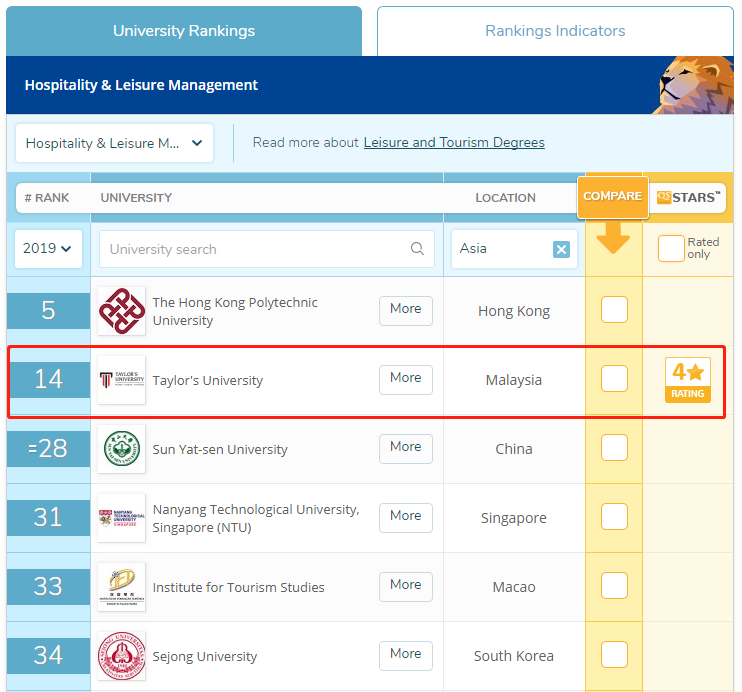Click More for Sejong University
The width and height of the screenshot is (742, 692).
[x=406, y=656]
